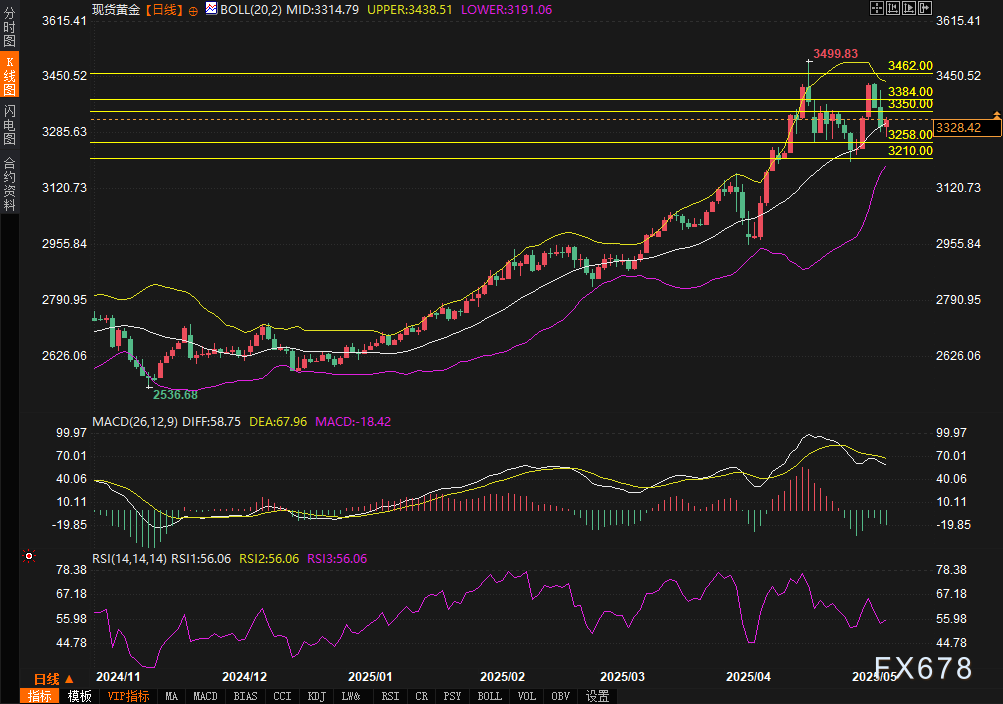Click the first layout icon at top right
1003x704 pixels.
click(875, 8)
